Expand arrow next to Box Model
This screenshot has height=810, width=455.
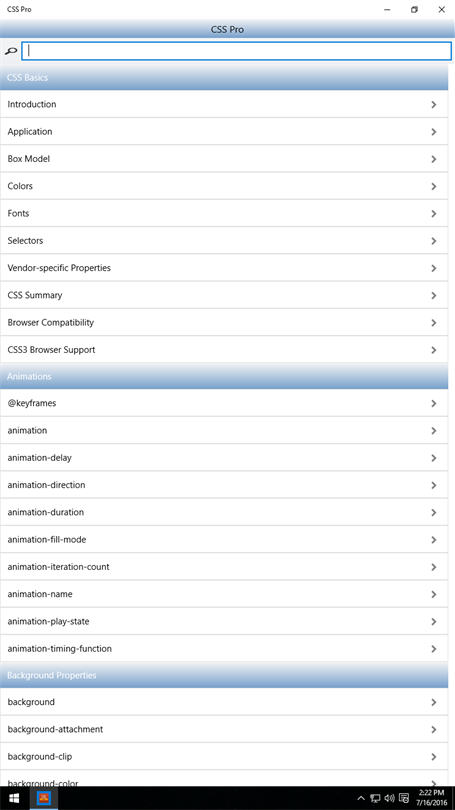433,159
